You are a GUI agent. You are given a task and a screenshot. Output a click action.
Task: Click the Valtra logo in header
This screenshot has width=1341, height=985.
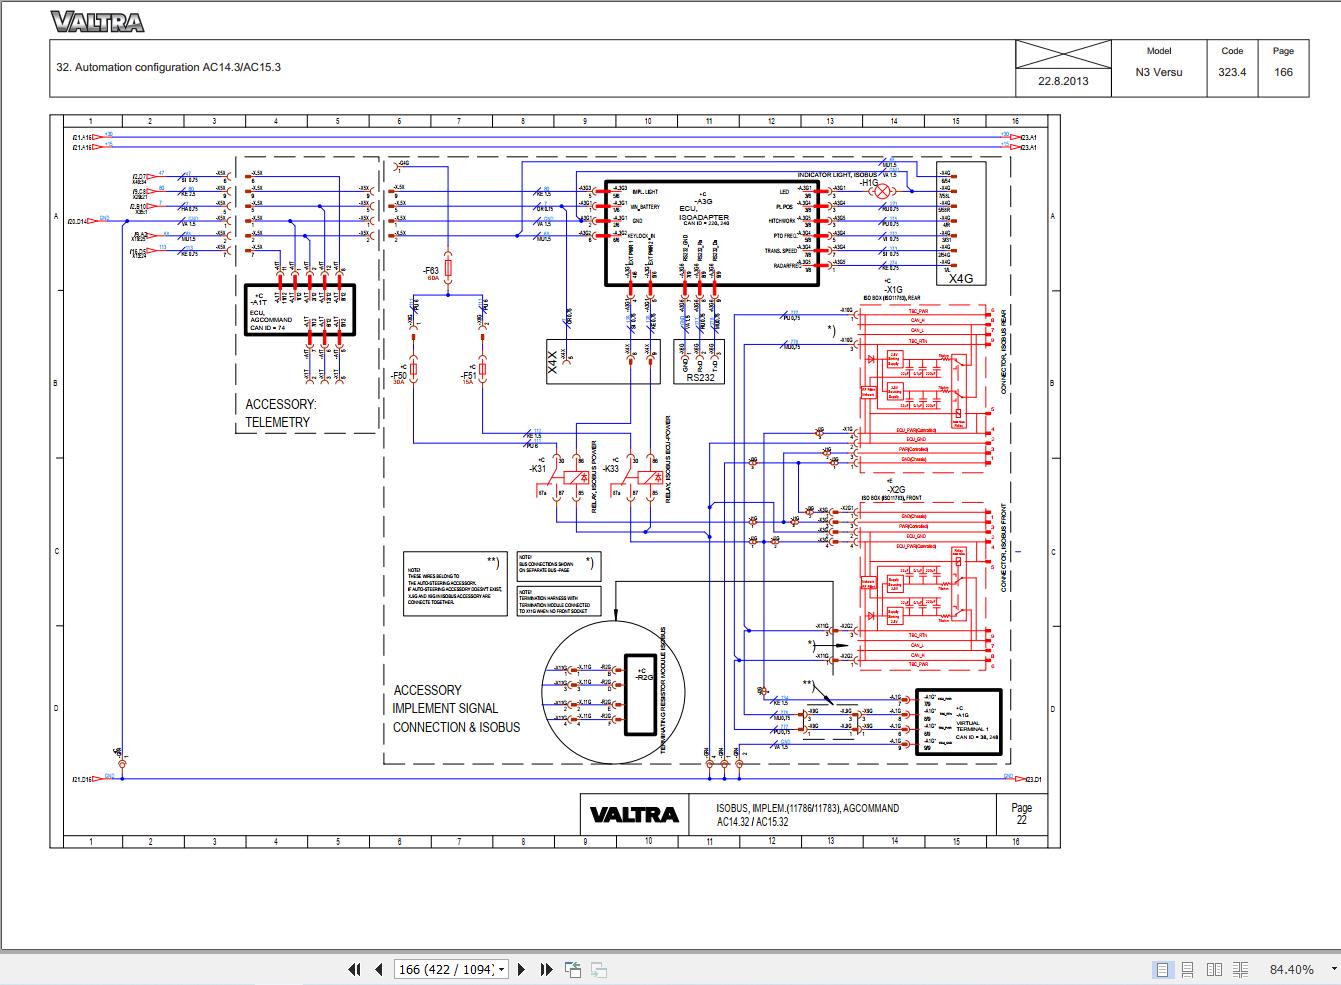tap(97, 22)
